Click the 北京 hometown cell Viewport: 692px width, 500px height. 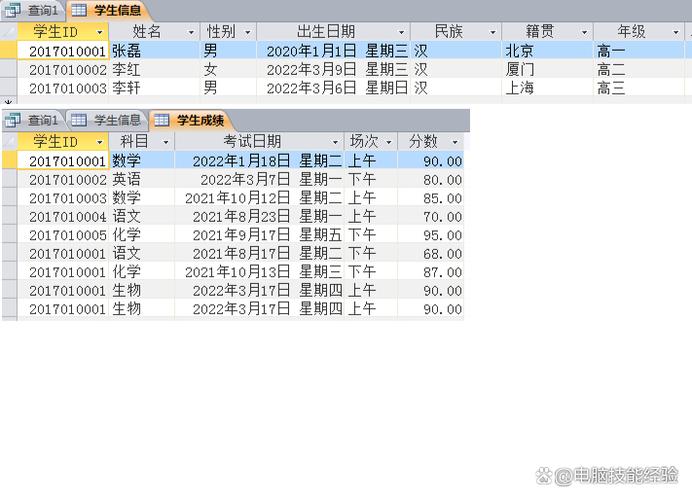coord(548,51)
